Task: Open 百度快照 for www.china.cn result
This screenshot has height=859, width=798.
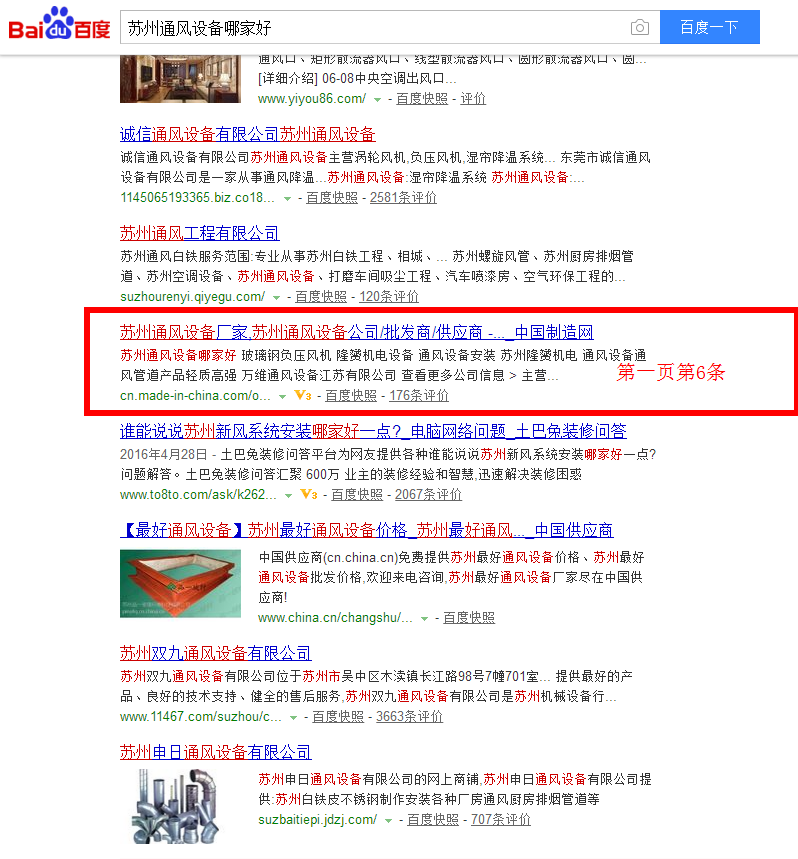Action: click(x=469, y=618)
